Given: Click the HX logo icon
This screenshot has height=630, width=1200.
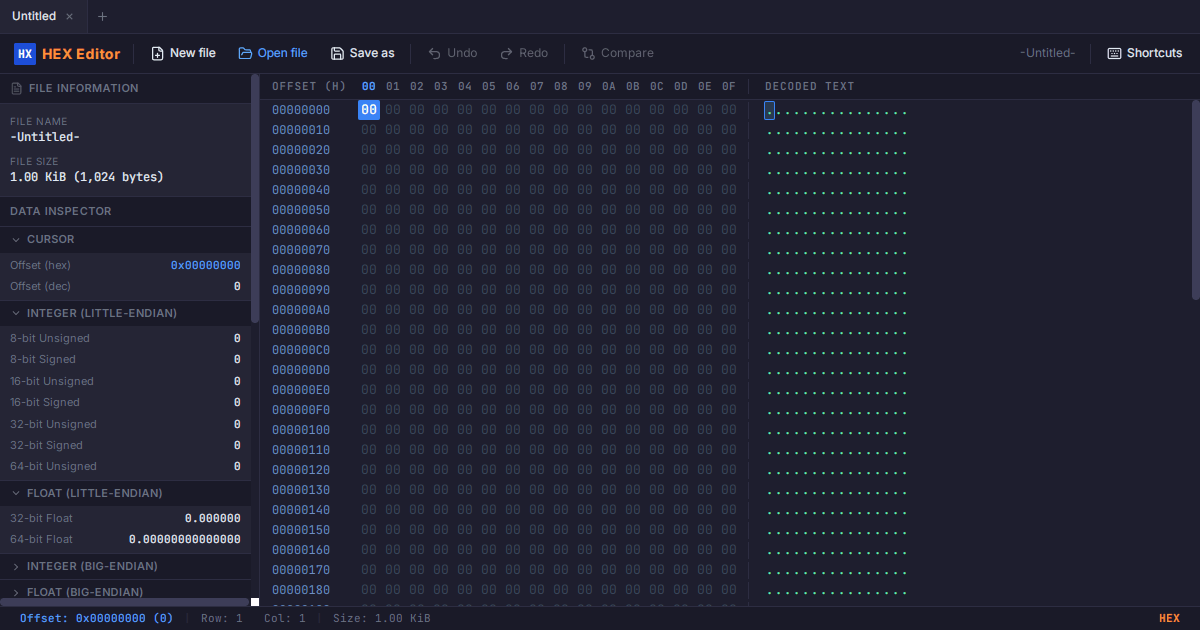Looking at the screenshot, I should (x=25, y=54).
